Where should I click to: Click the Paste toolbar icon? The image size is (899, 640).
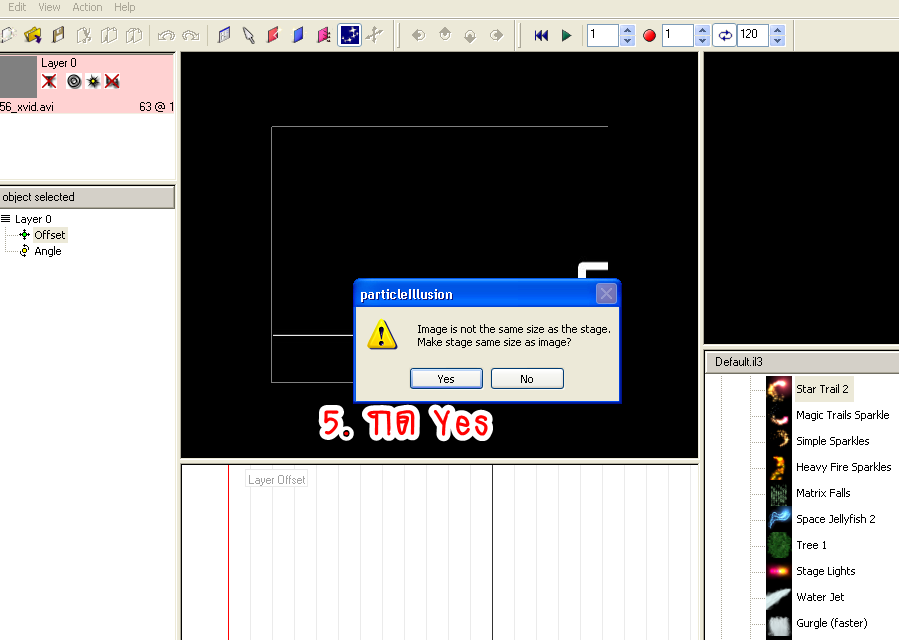point(134,35)
